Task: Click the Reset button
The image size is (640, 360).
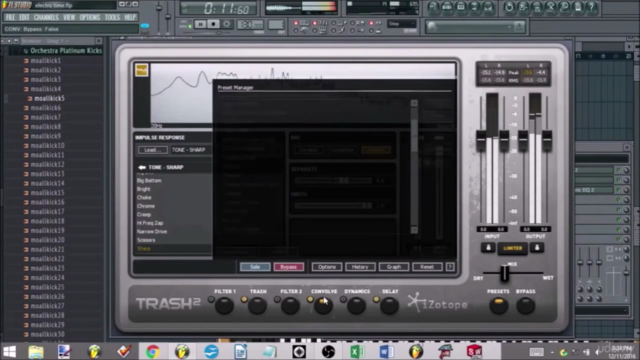Action: pyautogui.click(x=427, y=267)
